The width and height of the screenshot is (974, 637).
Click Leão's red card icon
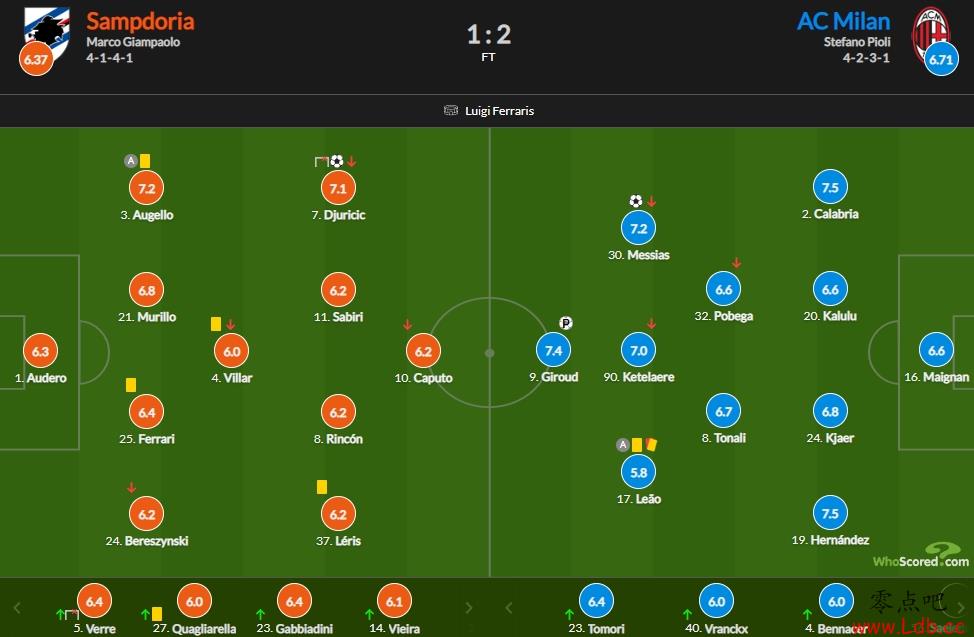click(651, 444)
